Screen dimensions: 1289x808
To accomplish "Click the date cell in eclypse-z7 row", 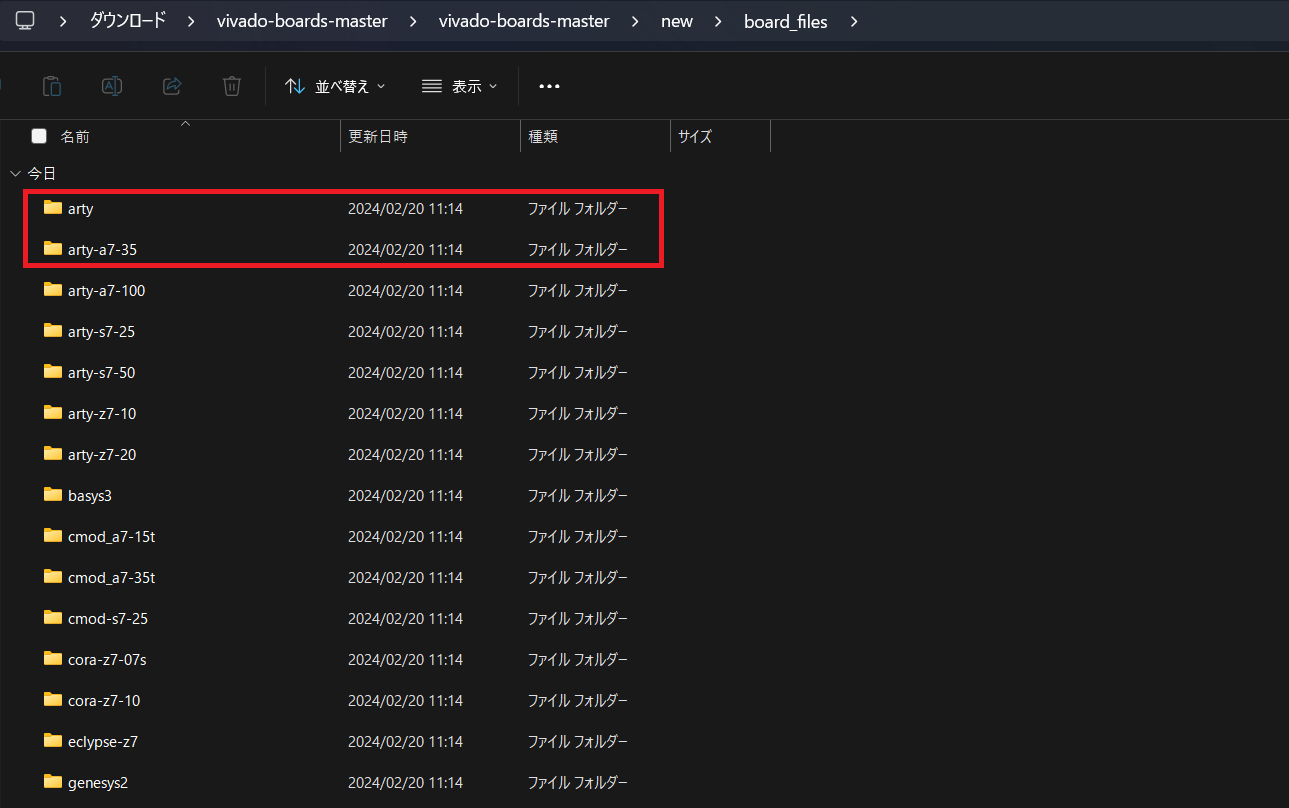I will 405,742.
